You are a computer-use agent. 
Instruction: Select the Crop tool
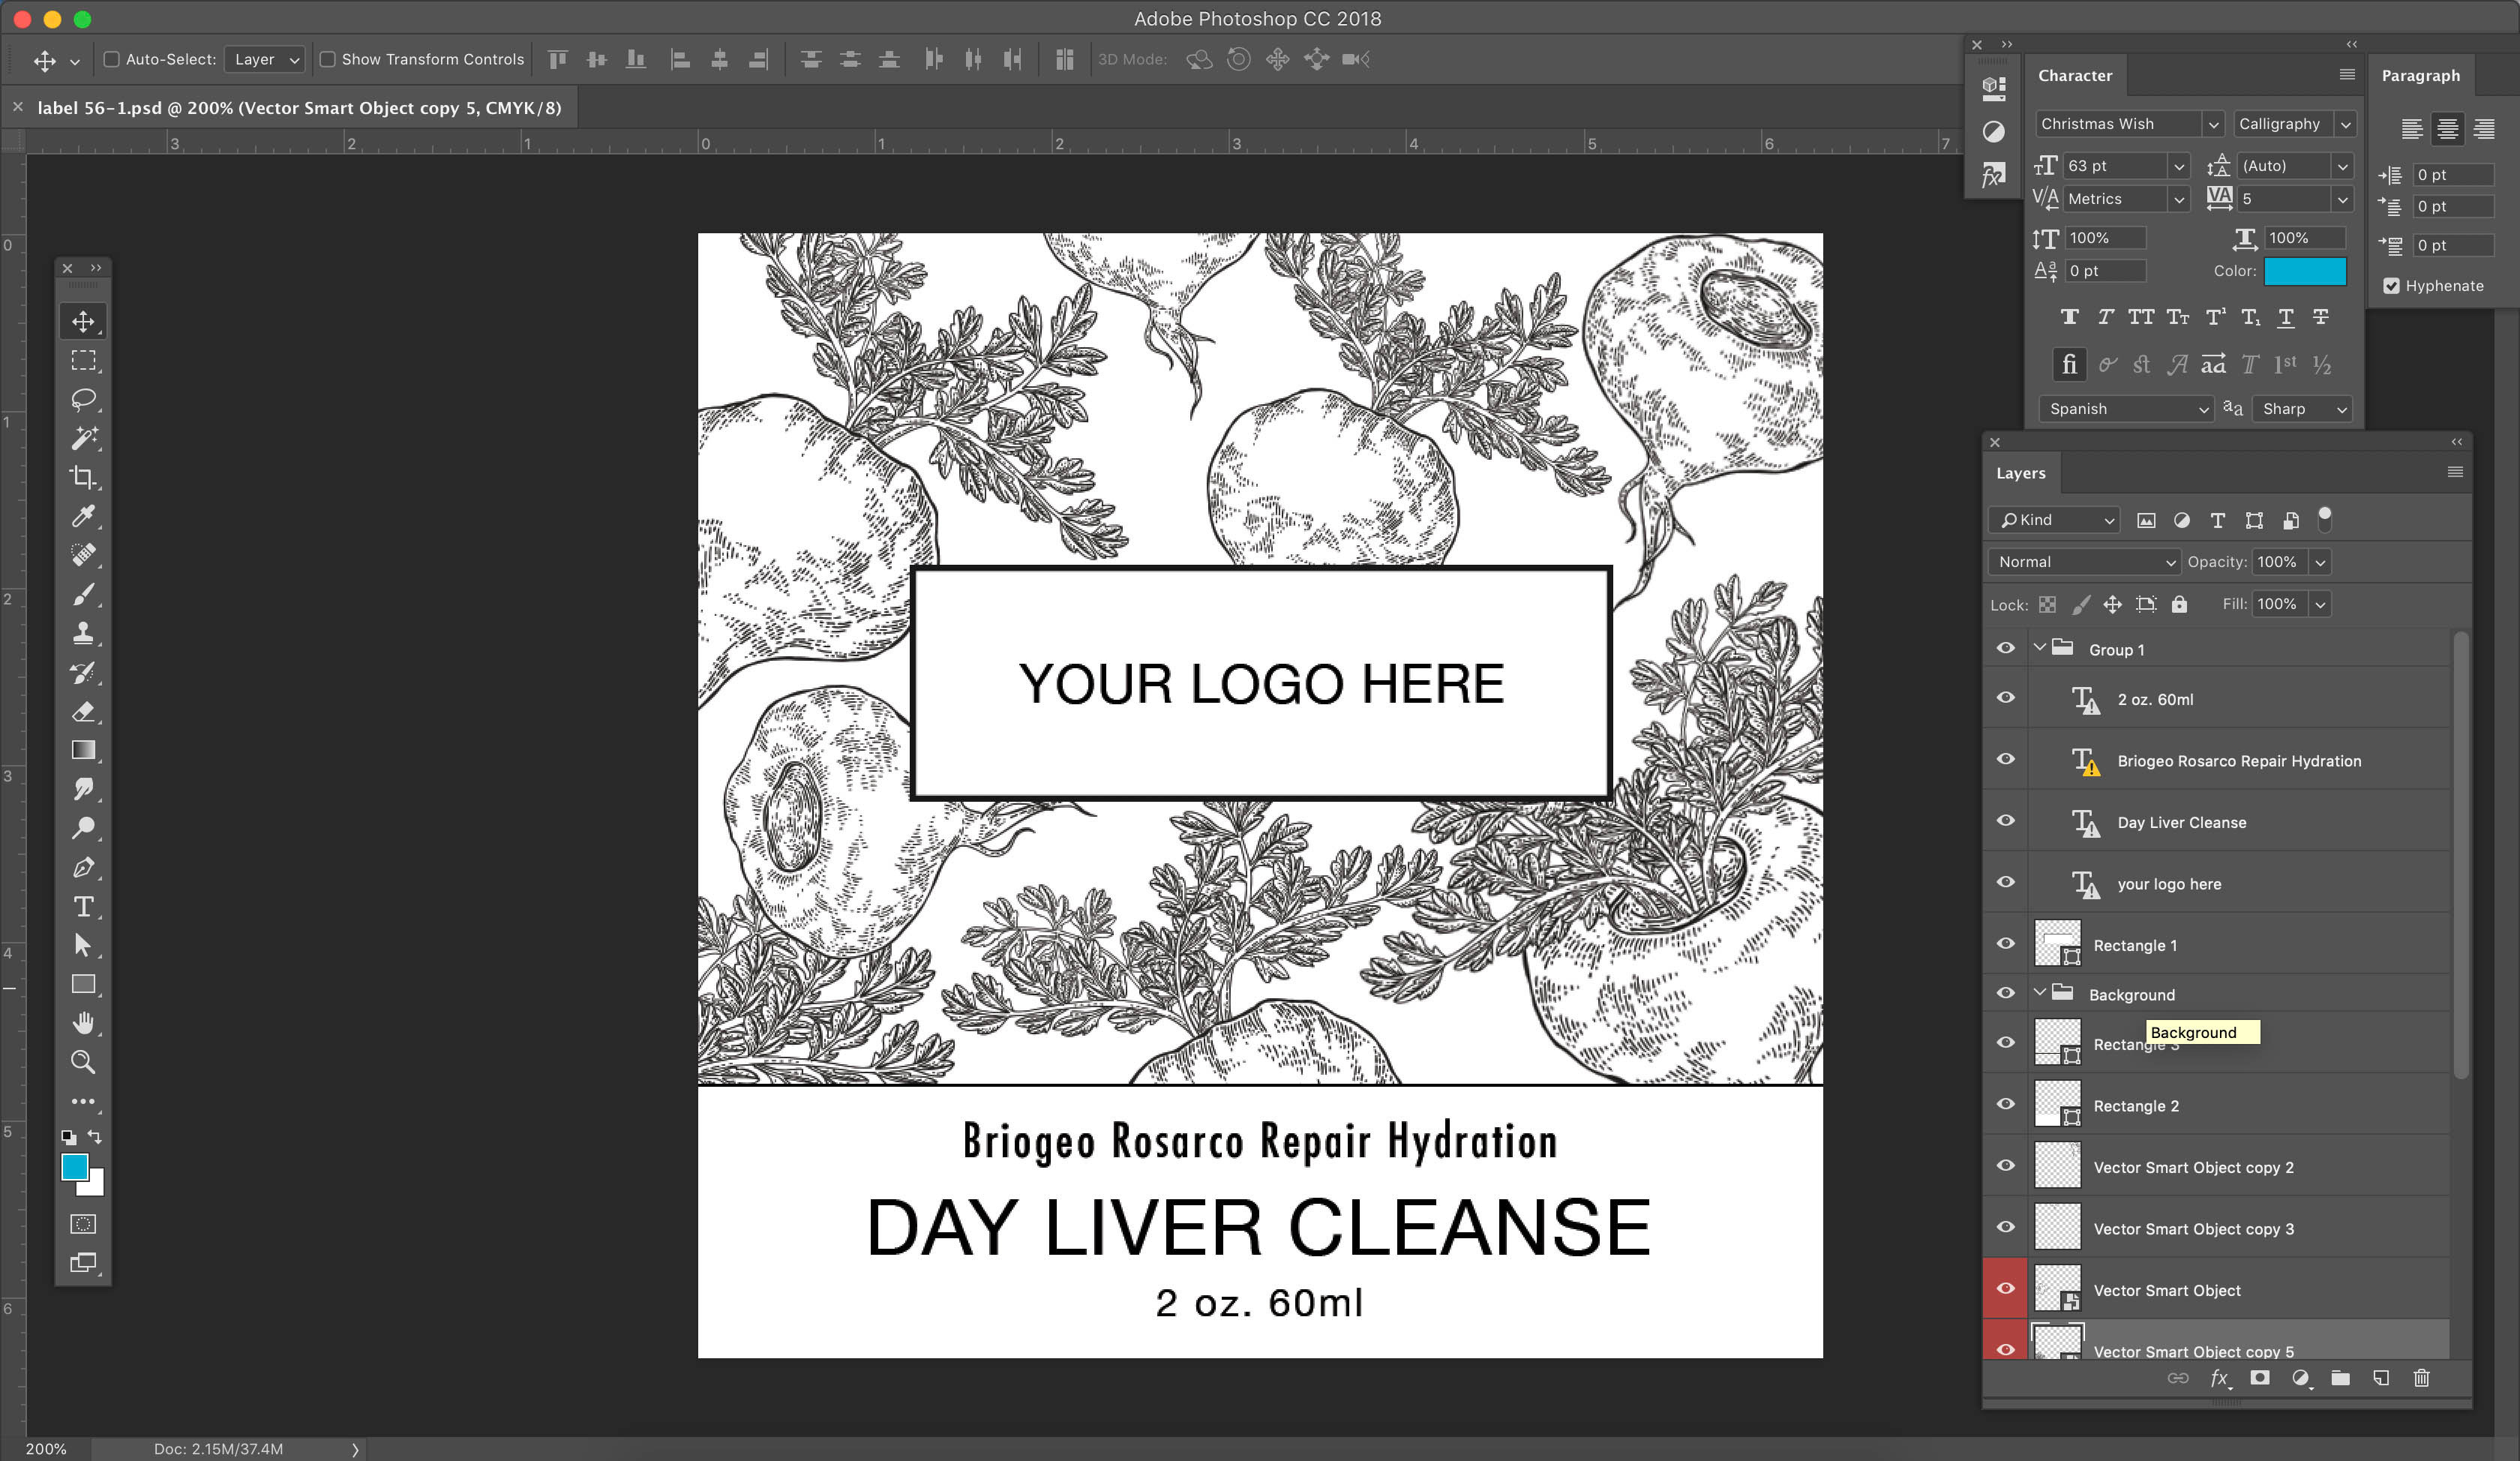tap(83, 477)
